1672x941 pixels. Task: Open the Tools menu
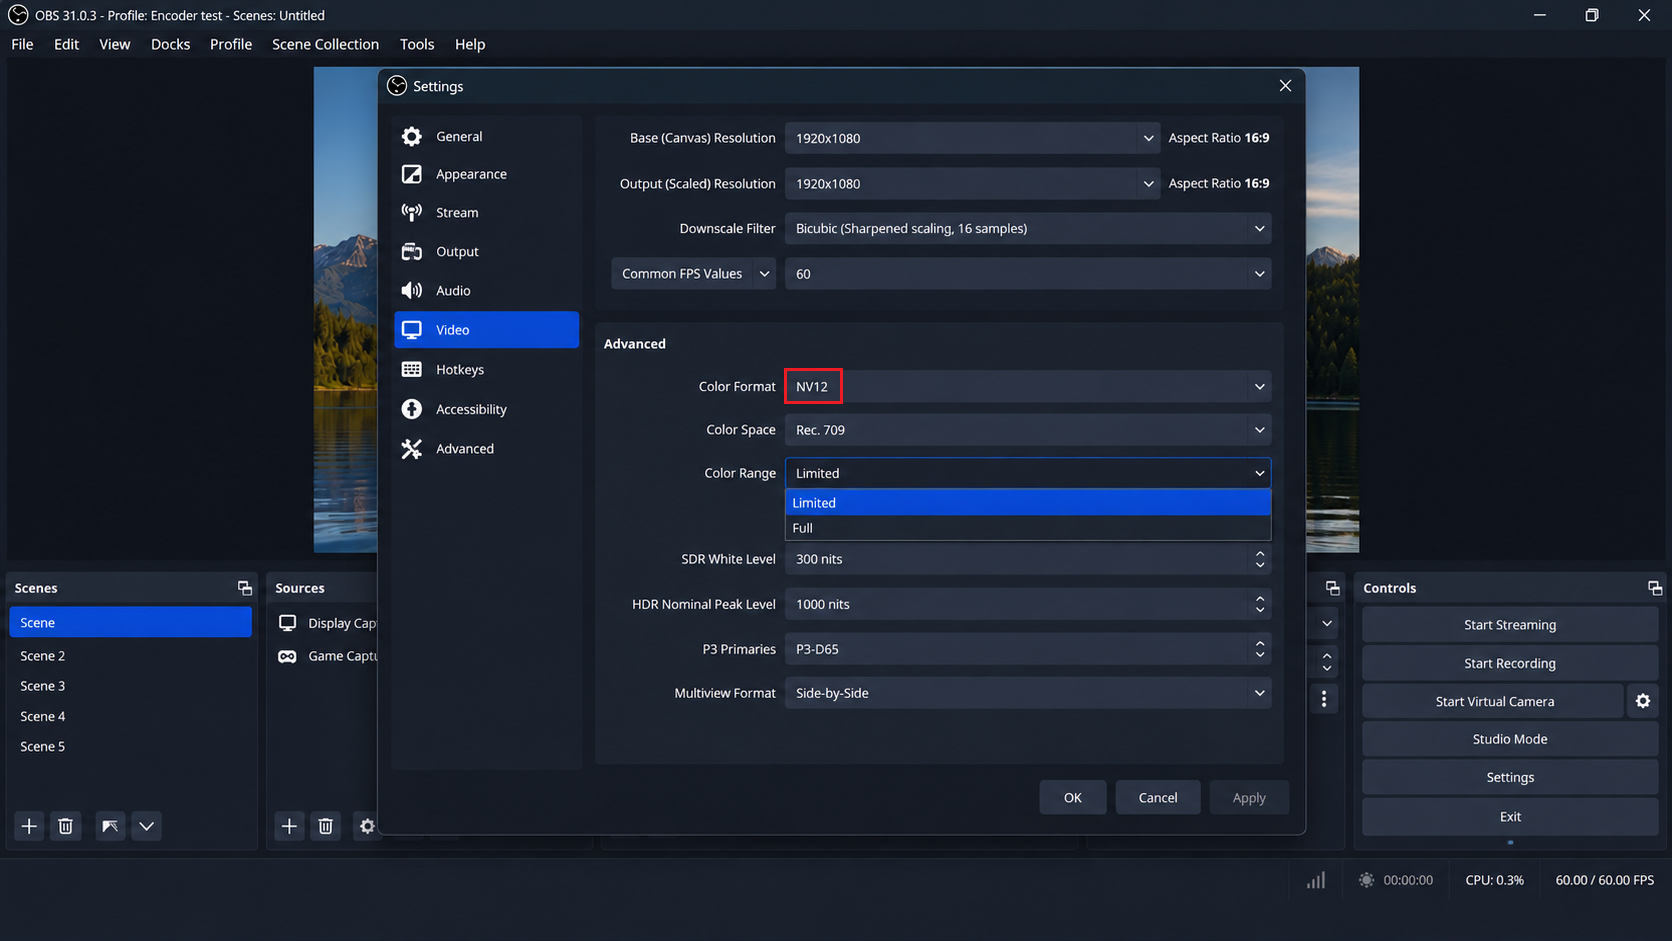pos(417,44)
